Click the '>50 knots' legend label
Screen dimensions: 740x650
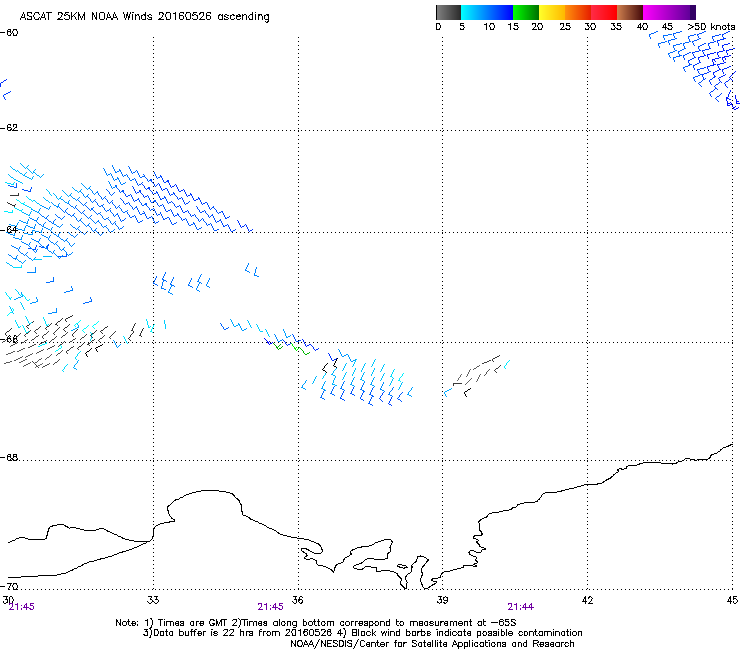click(711, 27)
